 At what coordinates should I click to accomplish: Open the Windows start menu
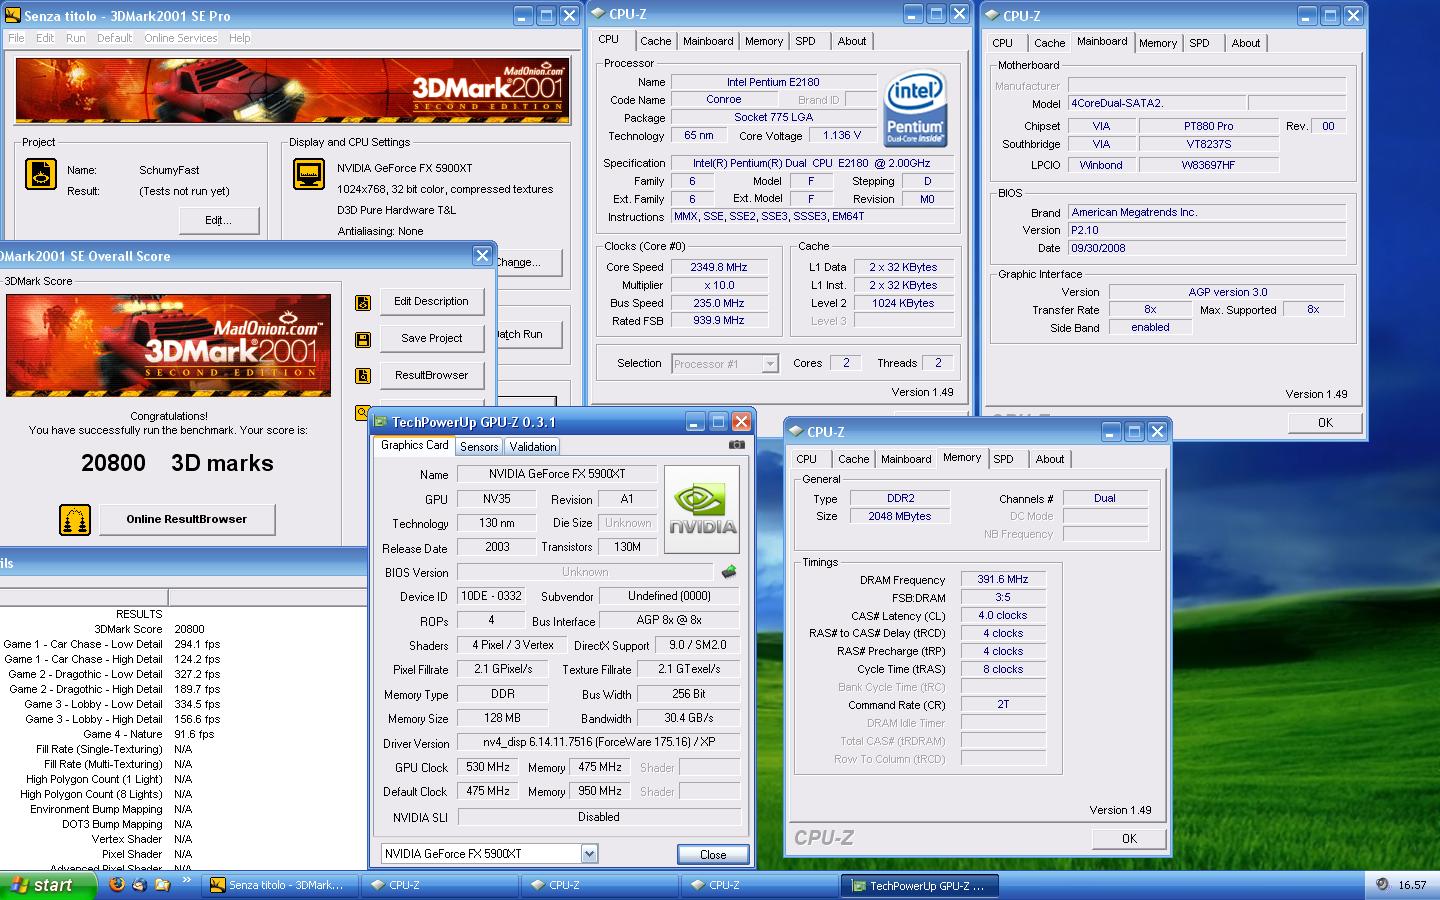tap(48, 885)
